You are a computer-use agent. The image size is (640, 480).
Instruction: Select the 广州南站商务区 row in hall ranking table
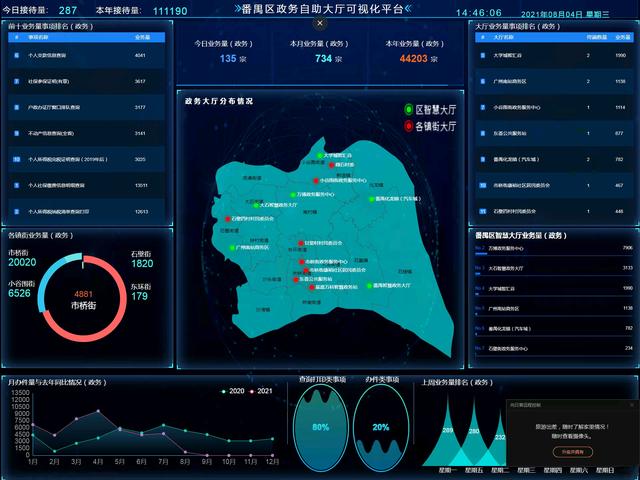tap(554, 81)
